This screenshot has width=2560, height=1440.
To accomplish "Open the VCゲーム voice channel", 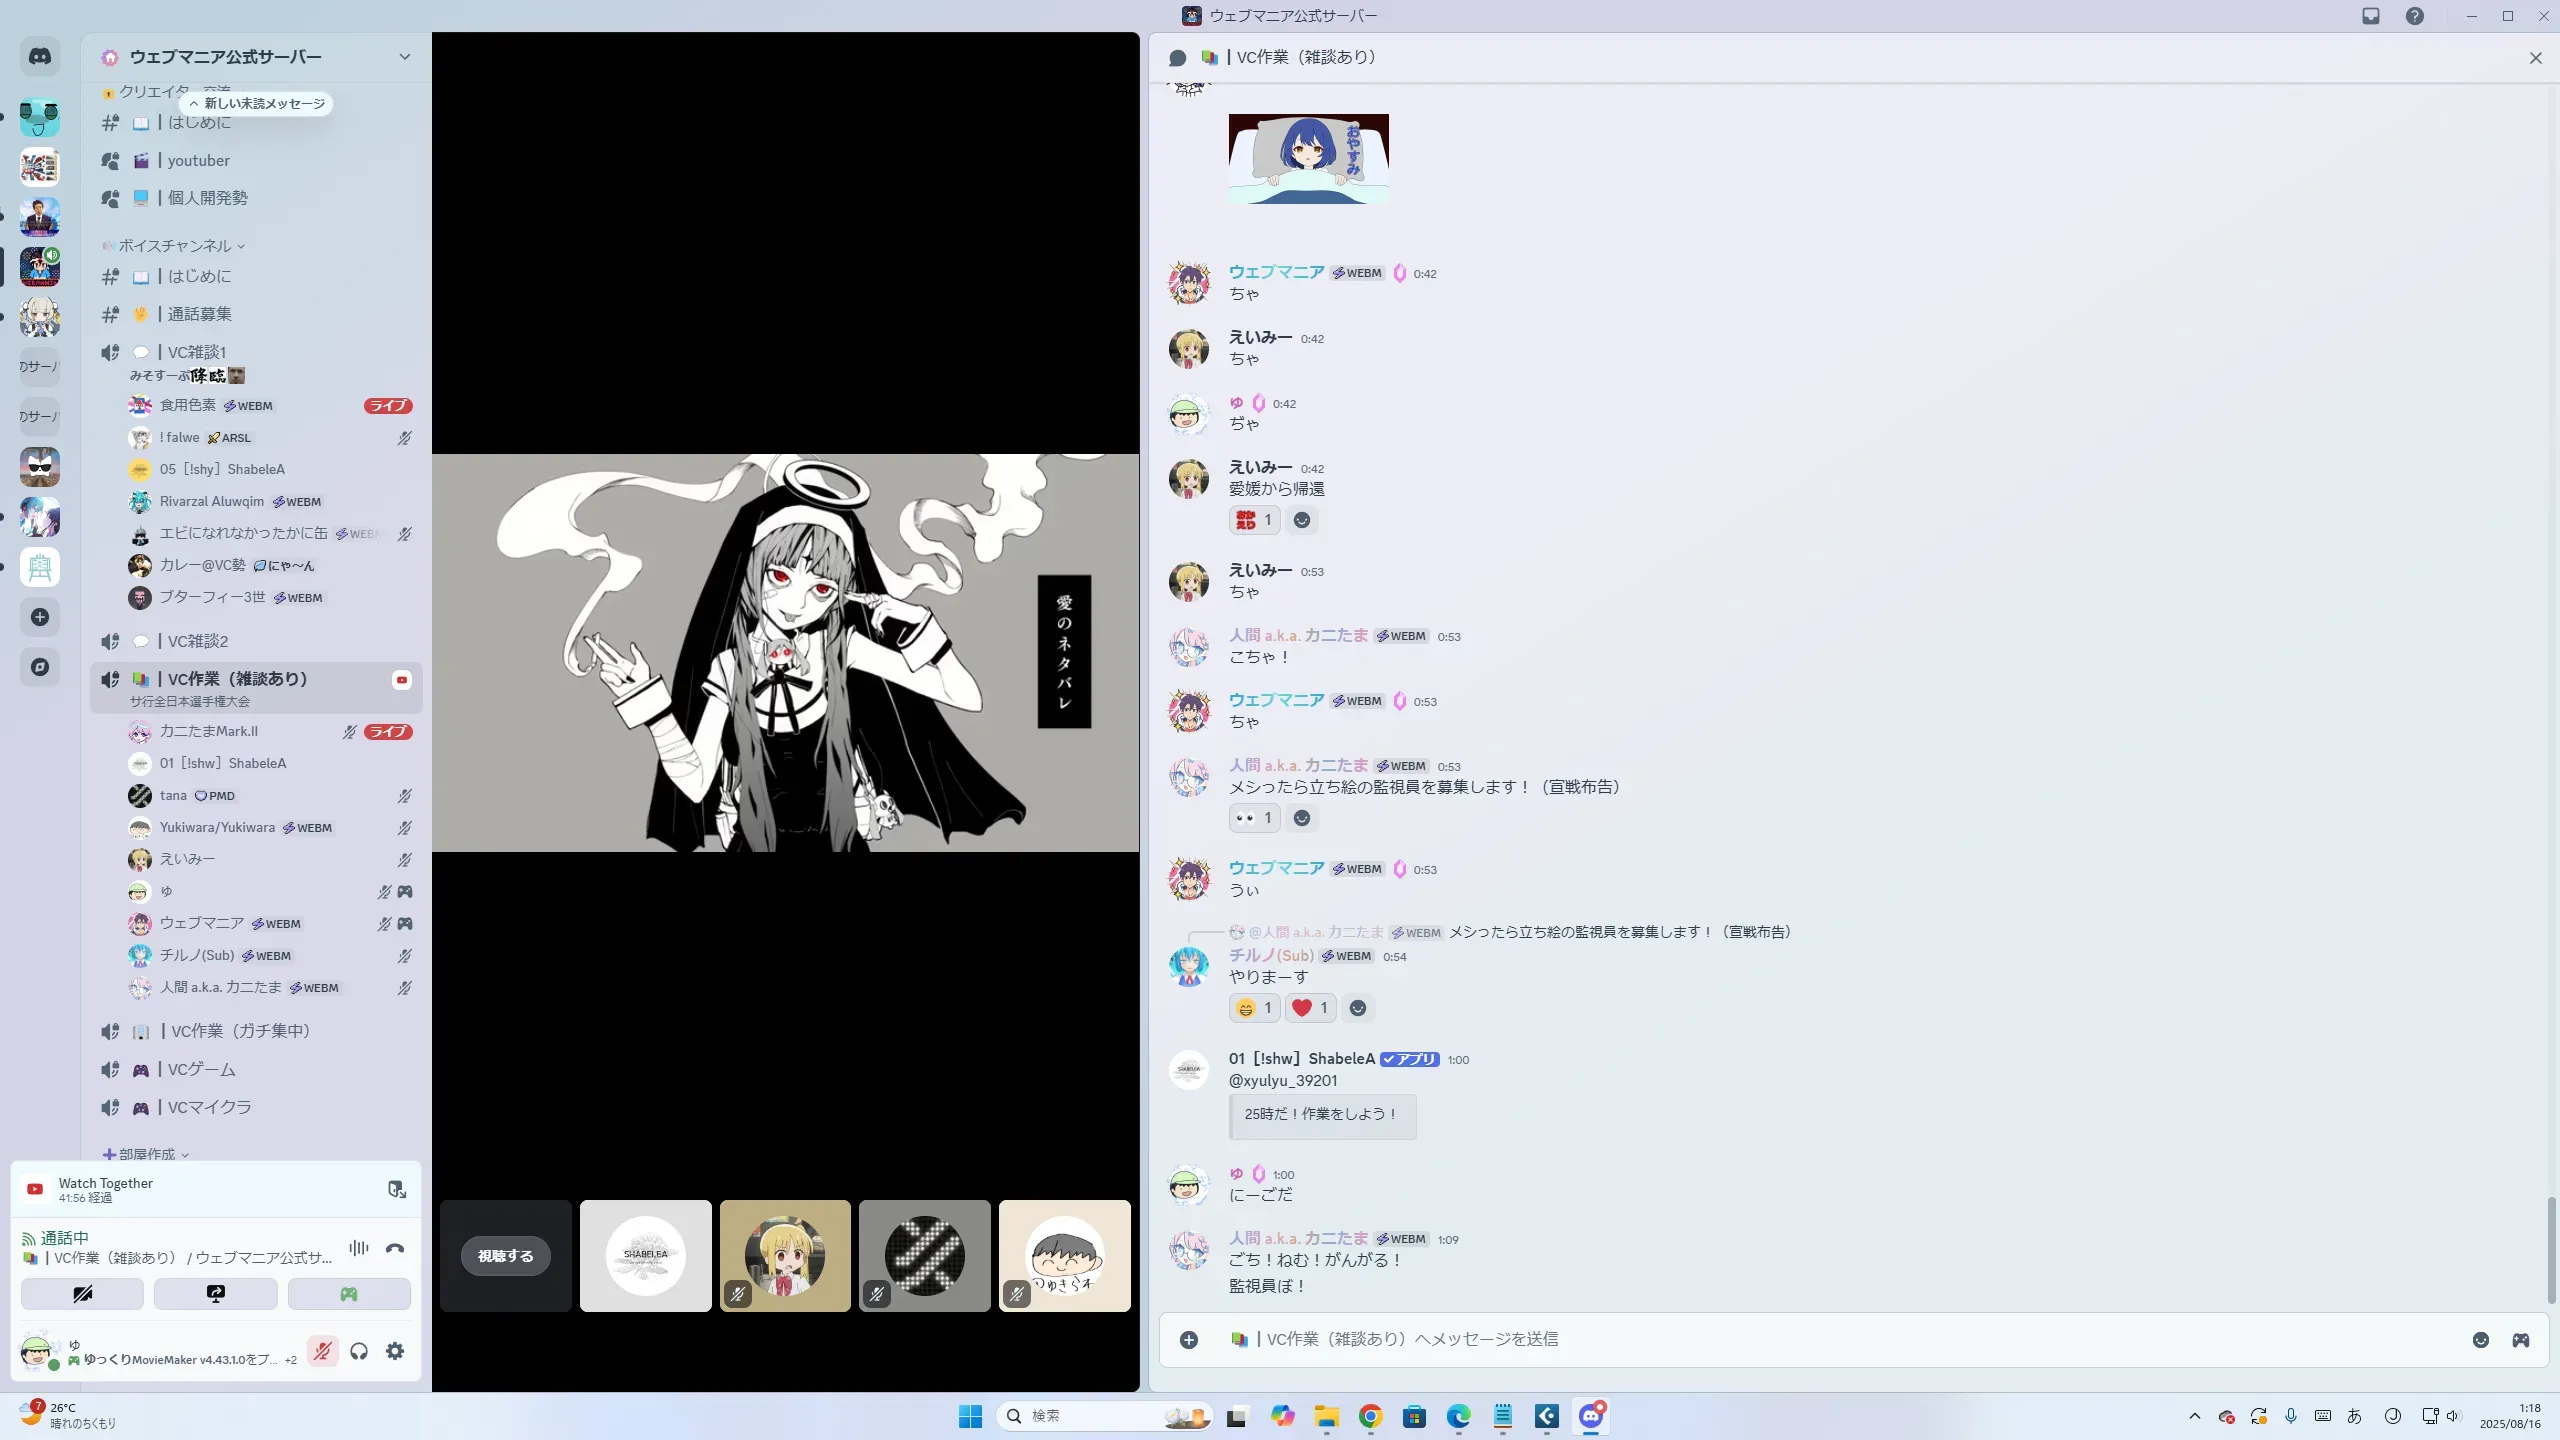I will 201,1069.
